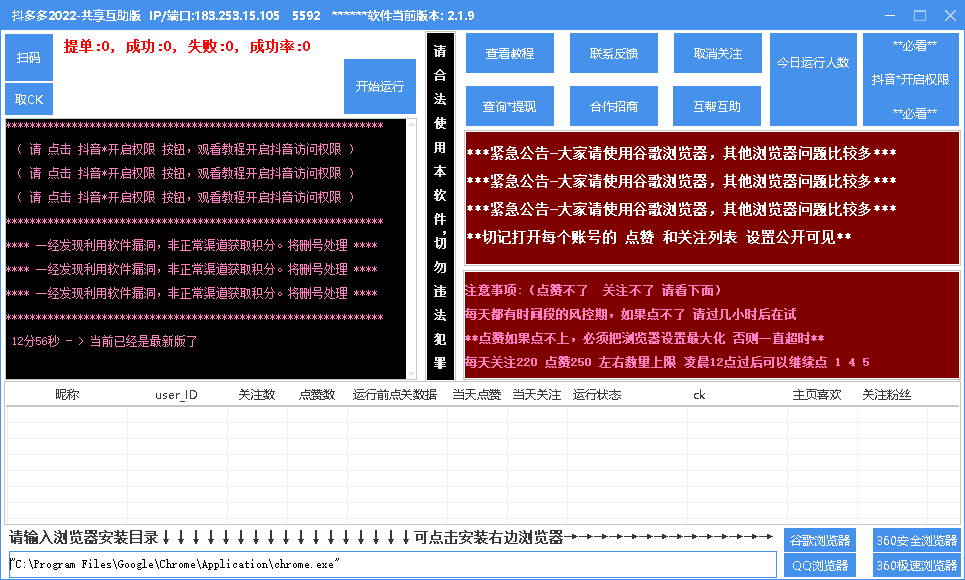The image size is (965, 580).
Task: Click the 当前已经是最新版了 log line
Action: (x=105, y=341)
